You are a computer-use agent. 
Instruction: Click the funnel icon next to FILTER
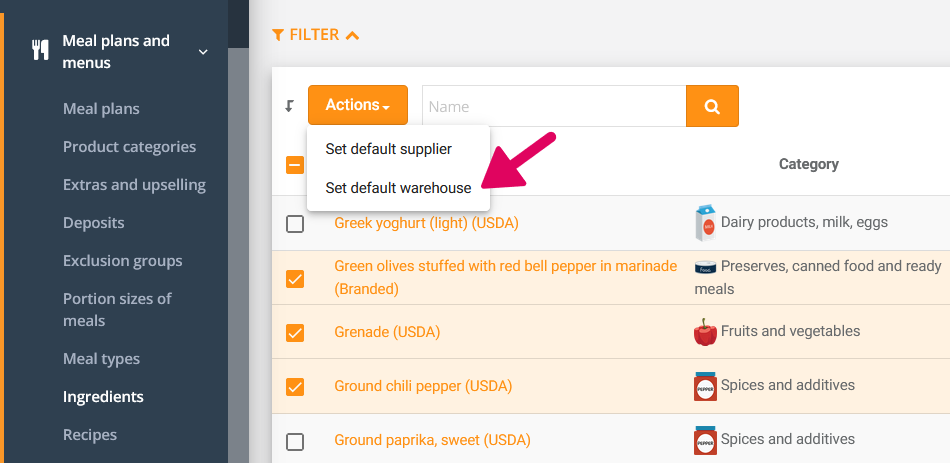pyautogui.click(x=278, y=35)
